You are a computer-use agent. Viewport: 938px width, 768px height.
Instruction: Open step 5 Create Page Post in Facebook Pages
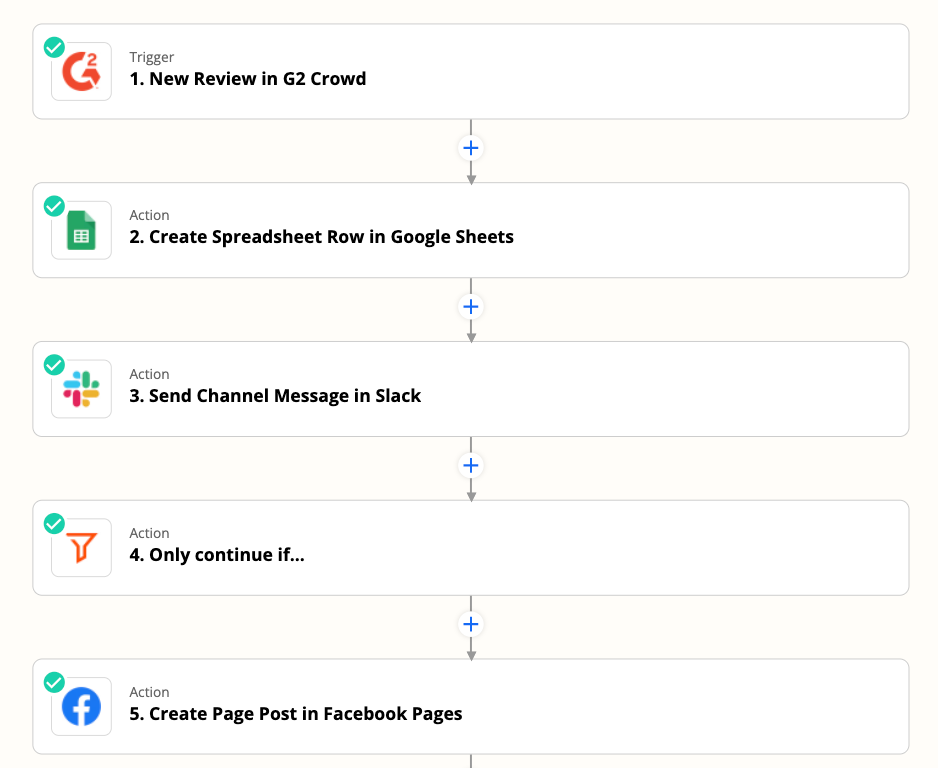[x=471, y=706]
